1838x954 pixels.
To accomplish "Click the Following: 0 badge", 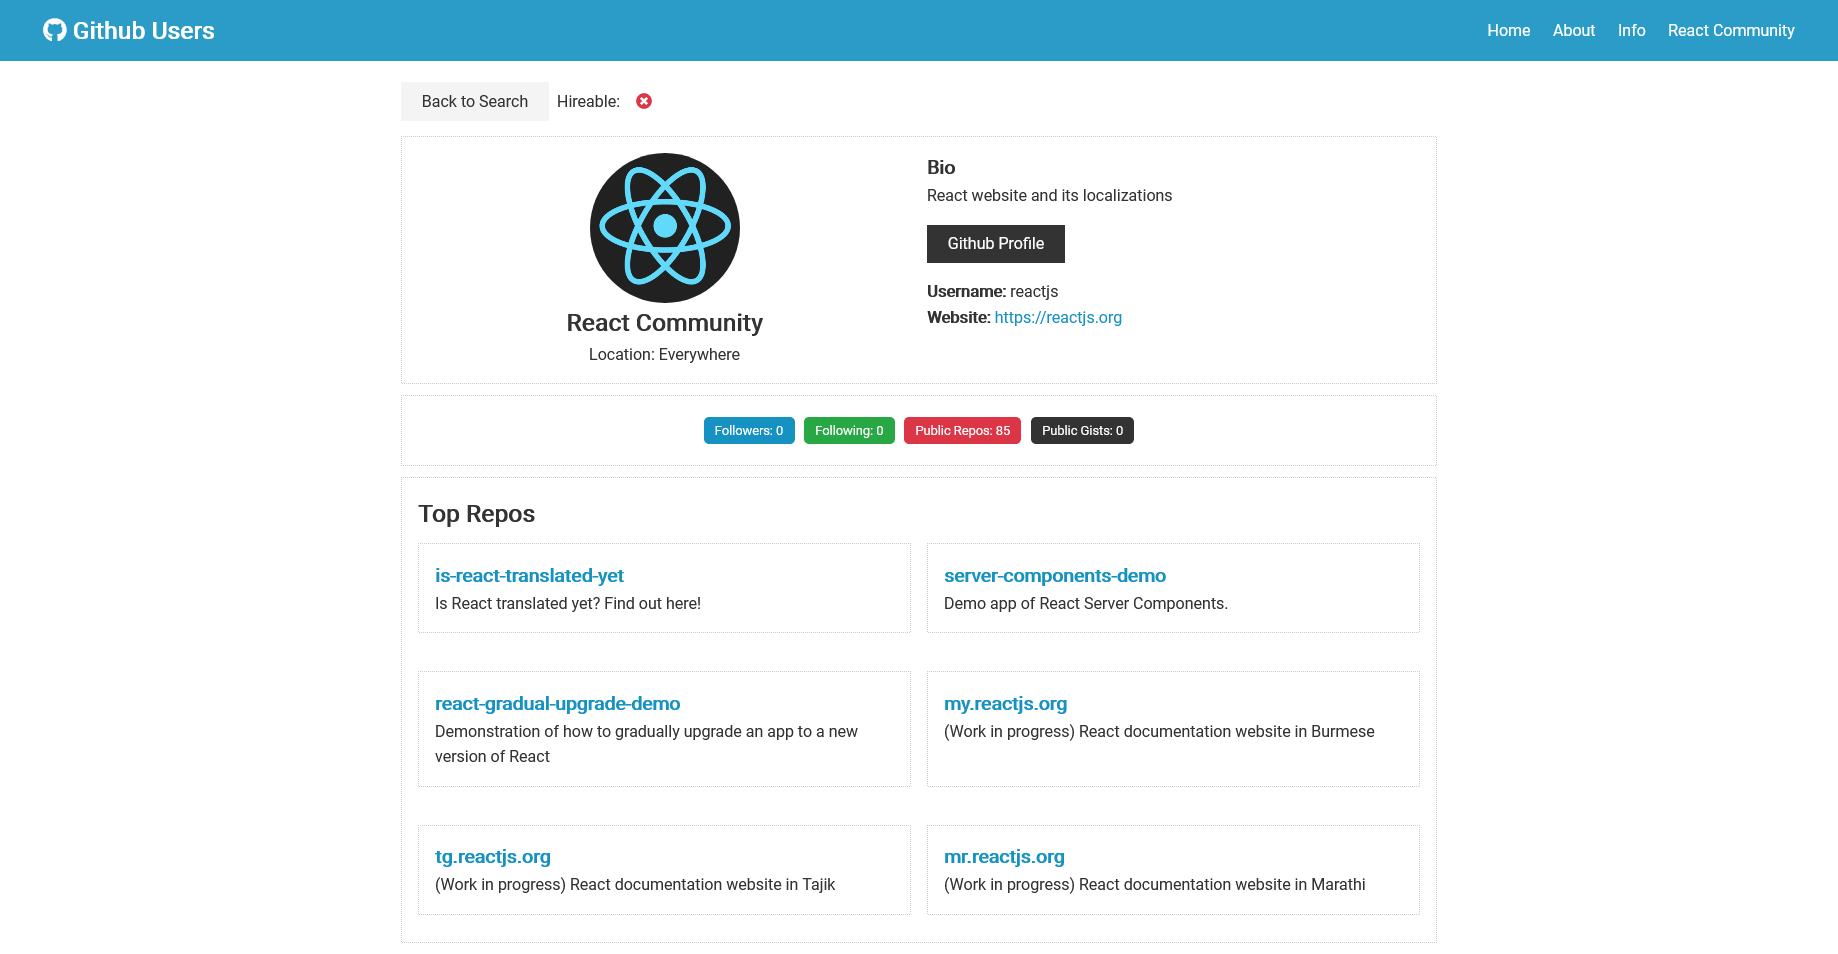I will pyautogui.click(x=848, y=430).
